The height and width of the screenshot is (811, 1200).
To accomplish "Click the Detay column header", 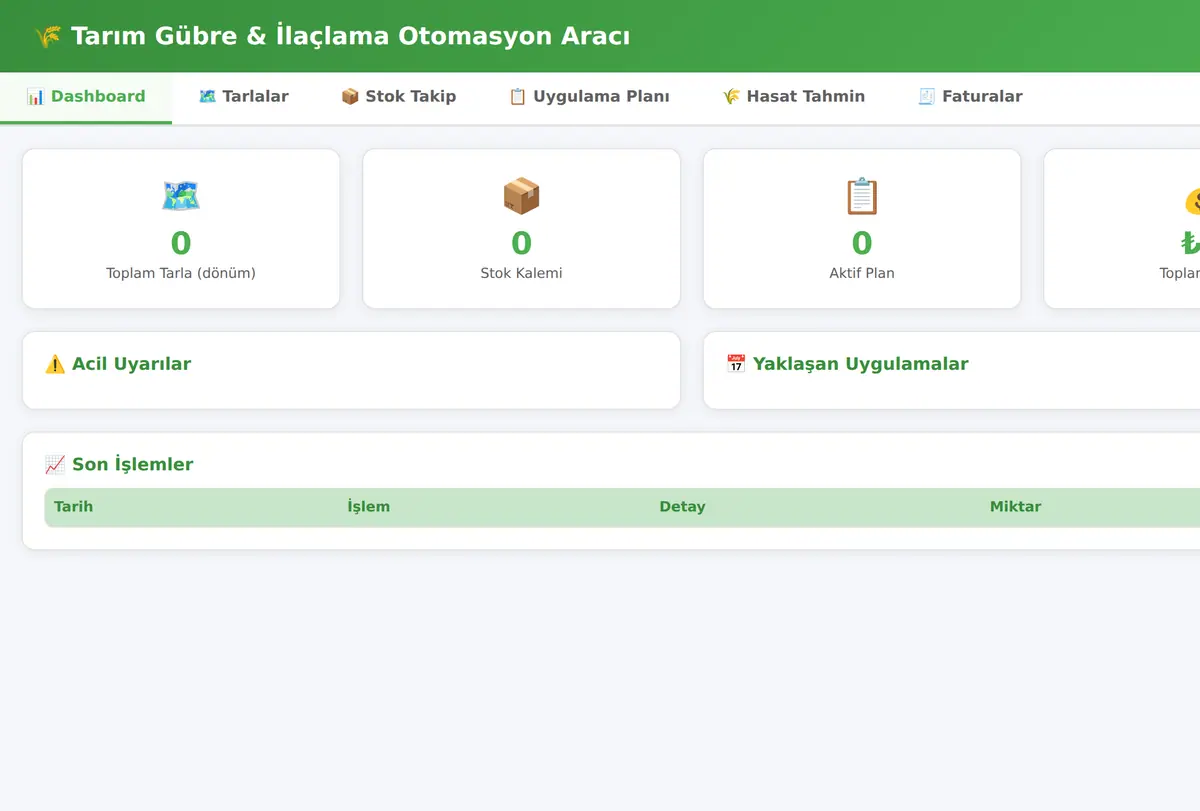I will click(x=682, y=507).
